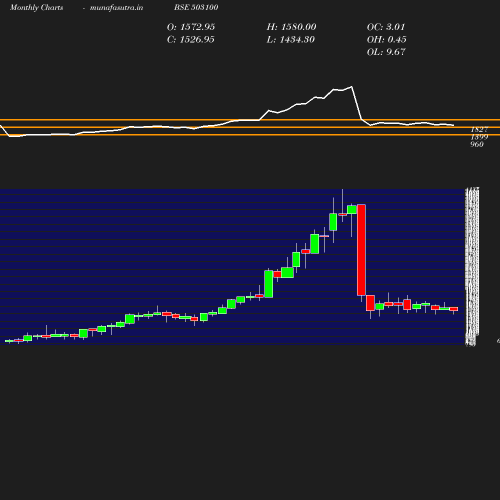The height and width of the screenshot is (500, 500).
Task: Click the 960 price level label
Action: point(477,144)
